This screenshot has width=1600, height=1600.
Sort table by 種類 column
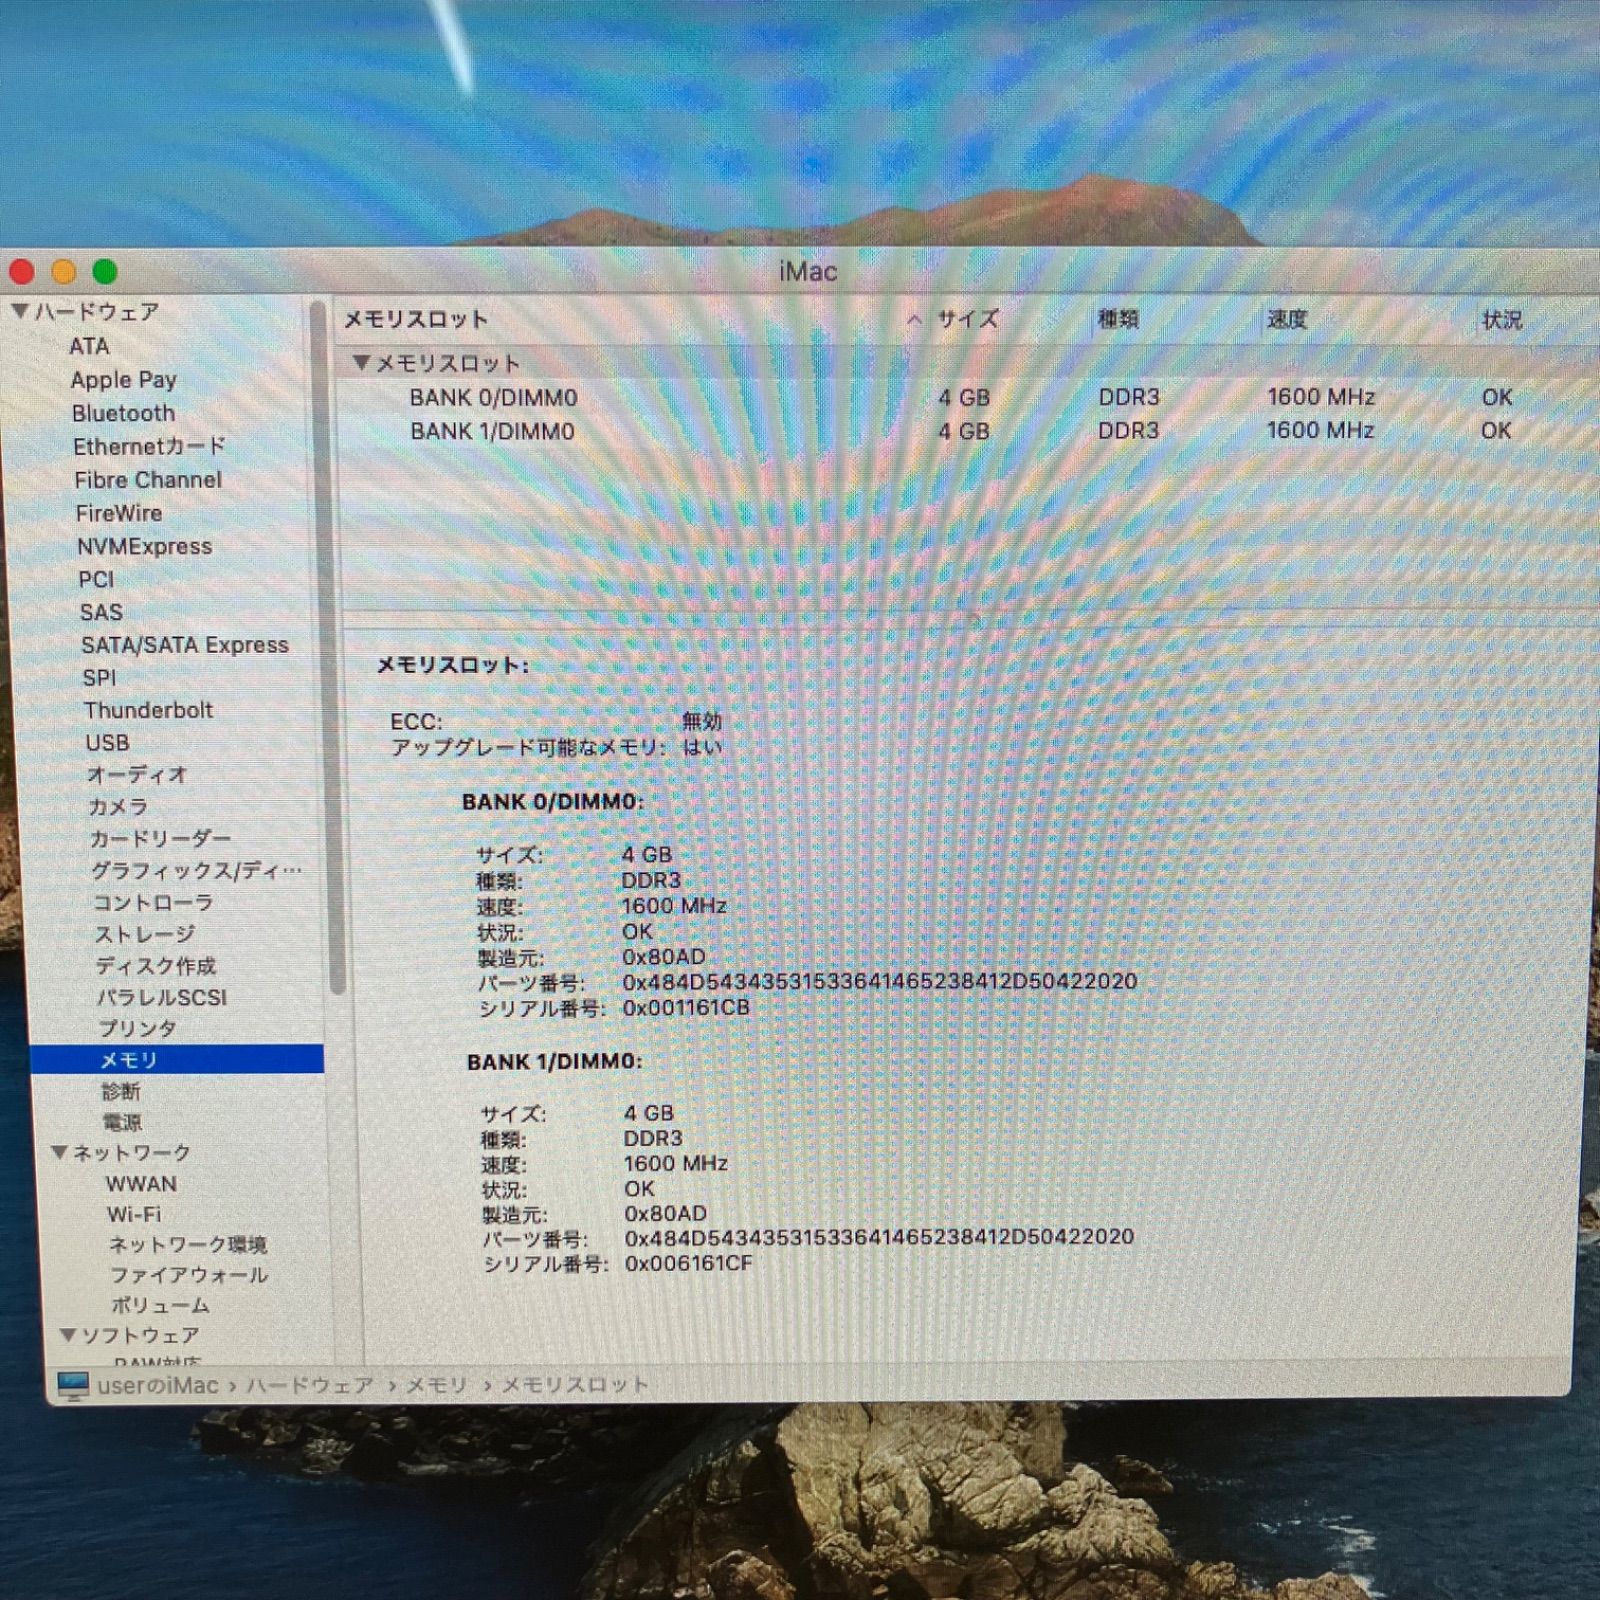pyautogui.click(x=1119, y=319)
